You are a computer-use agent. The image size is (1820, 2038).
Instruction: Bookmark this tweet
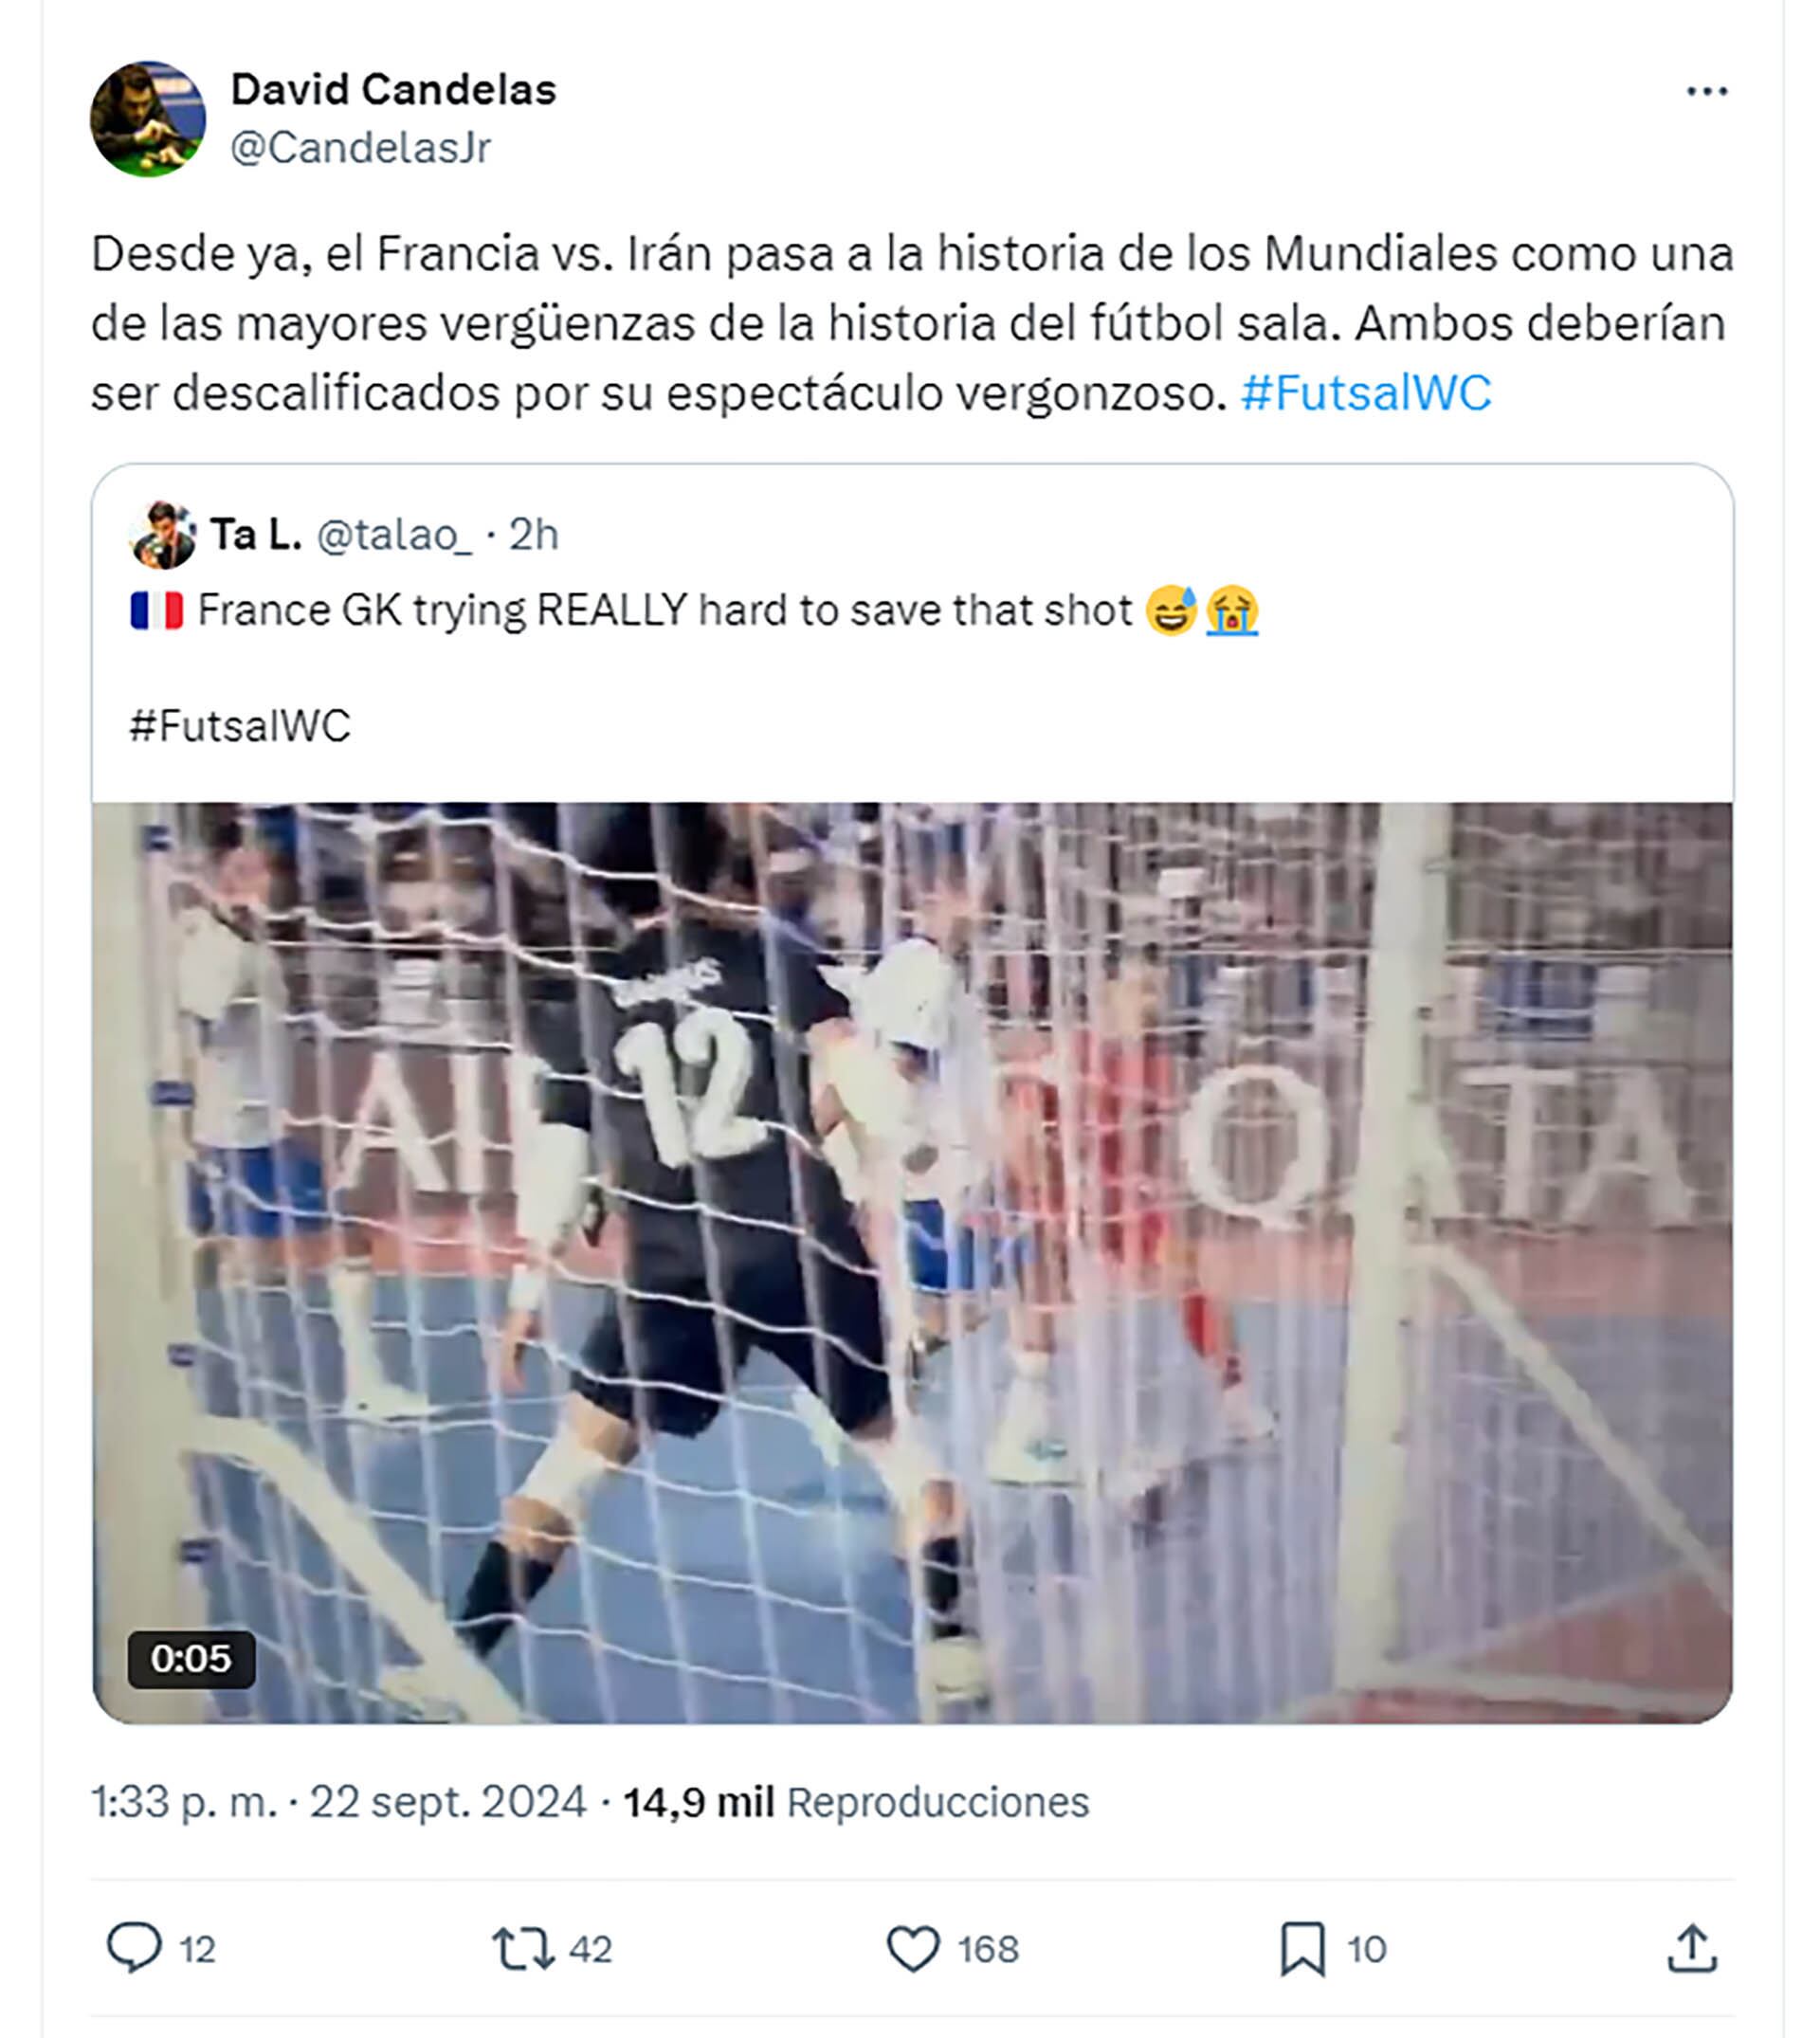point(1302,1949)
